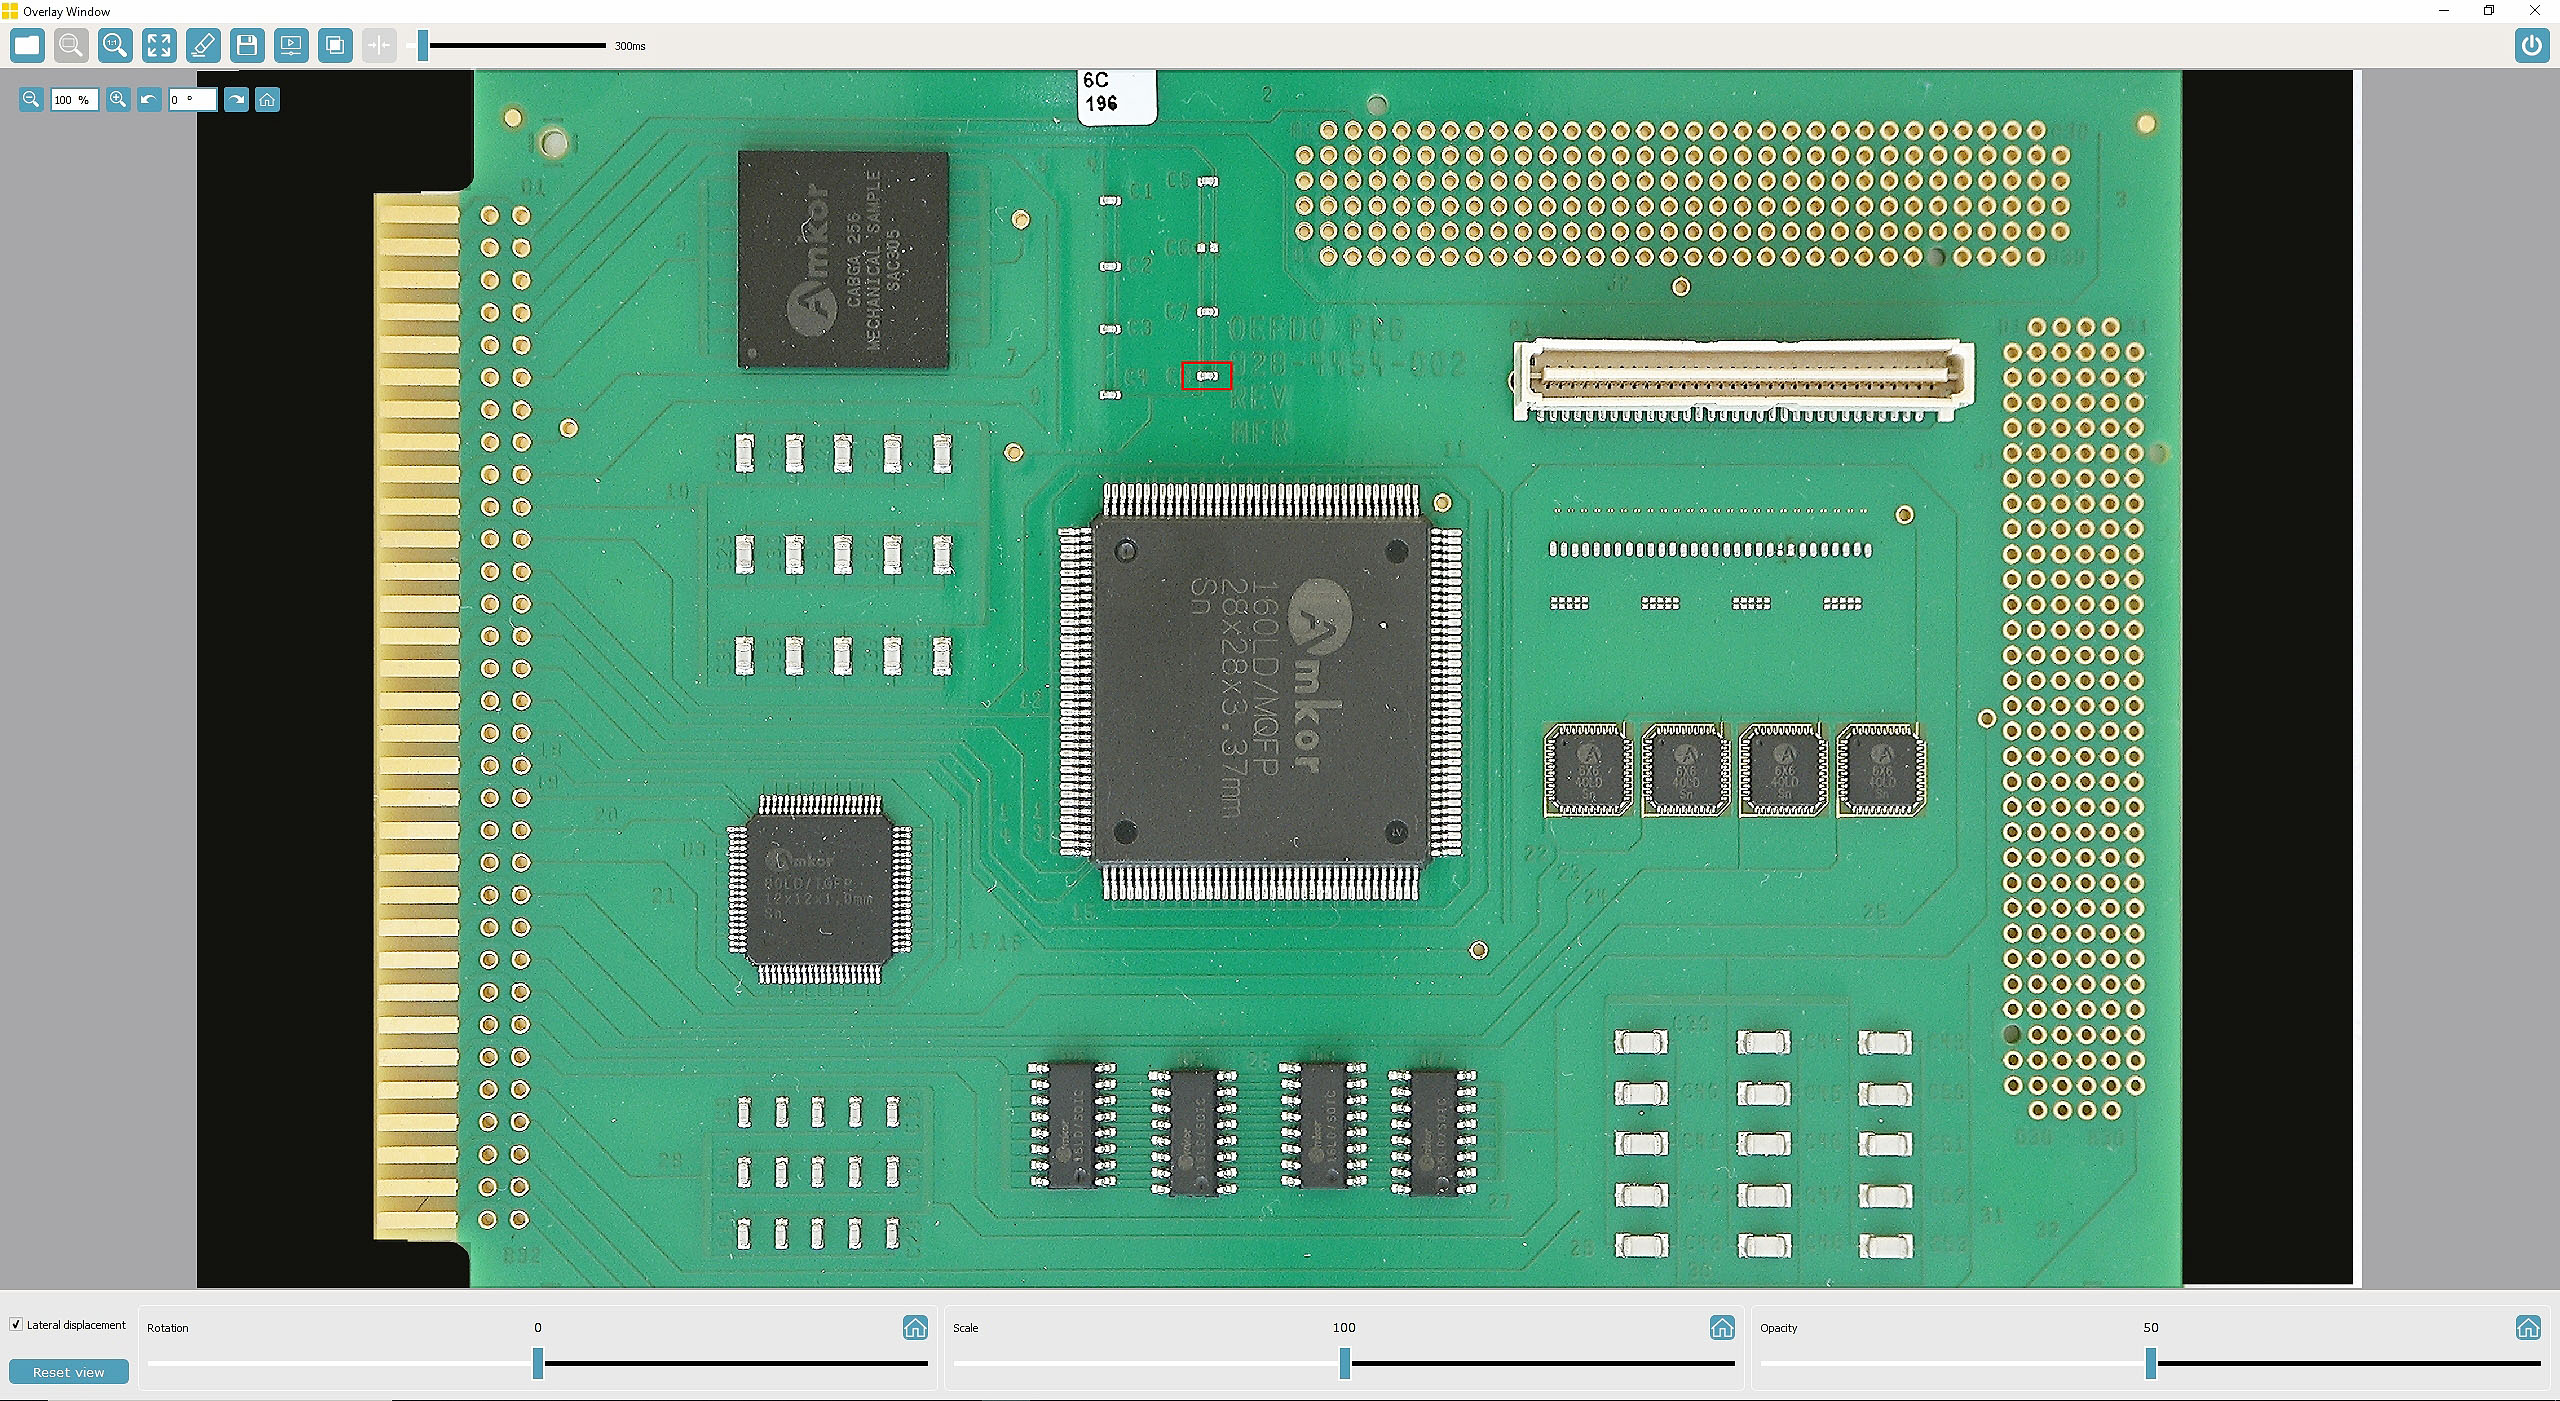Click the Reset view button
2560x1401 pixels.
69,1371
